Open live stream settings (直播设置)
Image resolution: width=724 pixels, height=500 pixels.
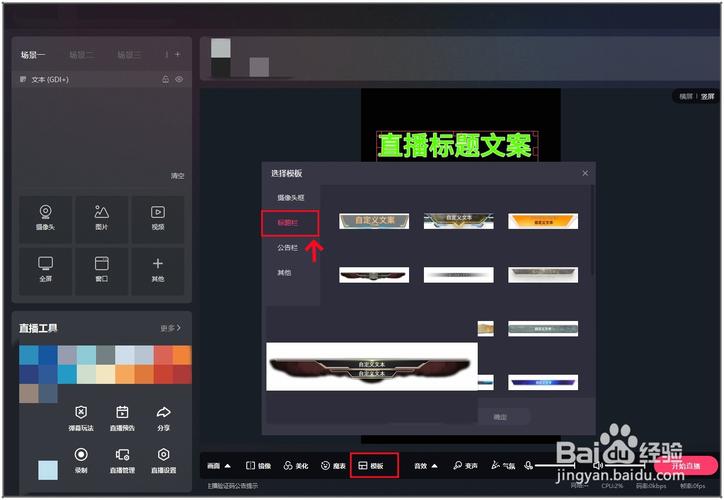pos(163,460)
